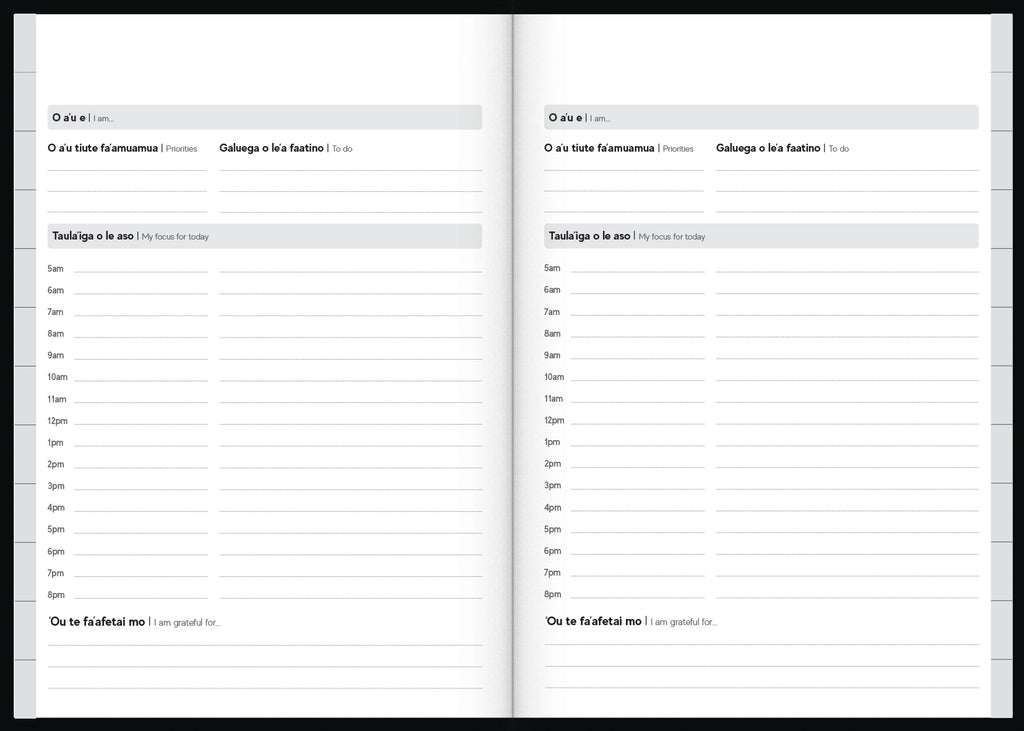Click the left page 'Taula'iga o le aso' bar
The image size is (1024, 731).
264,236
